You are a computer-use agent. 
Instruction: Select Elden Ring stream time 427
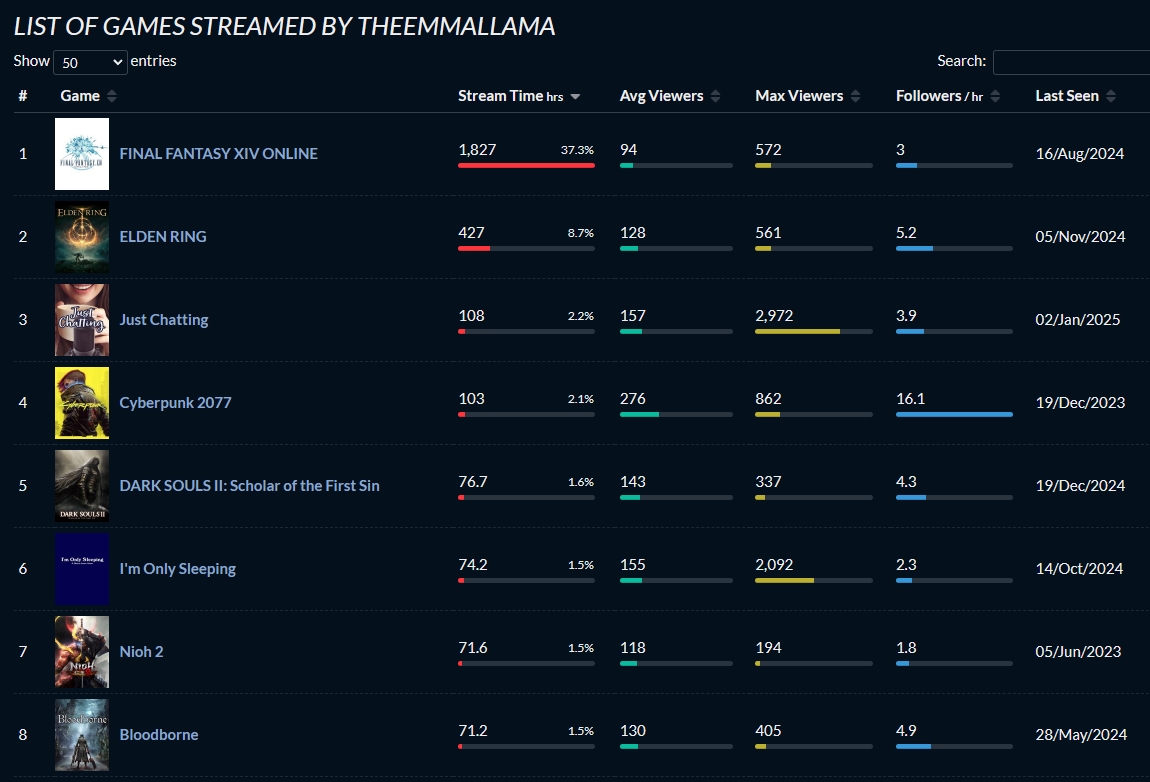(472, 233)
